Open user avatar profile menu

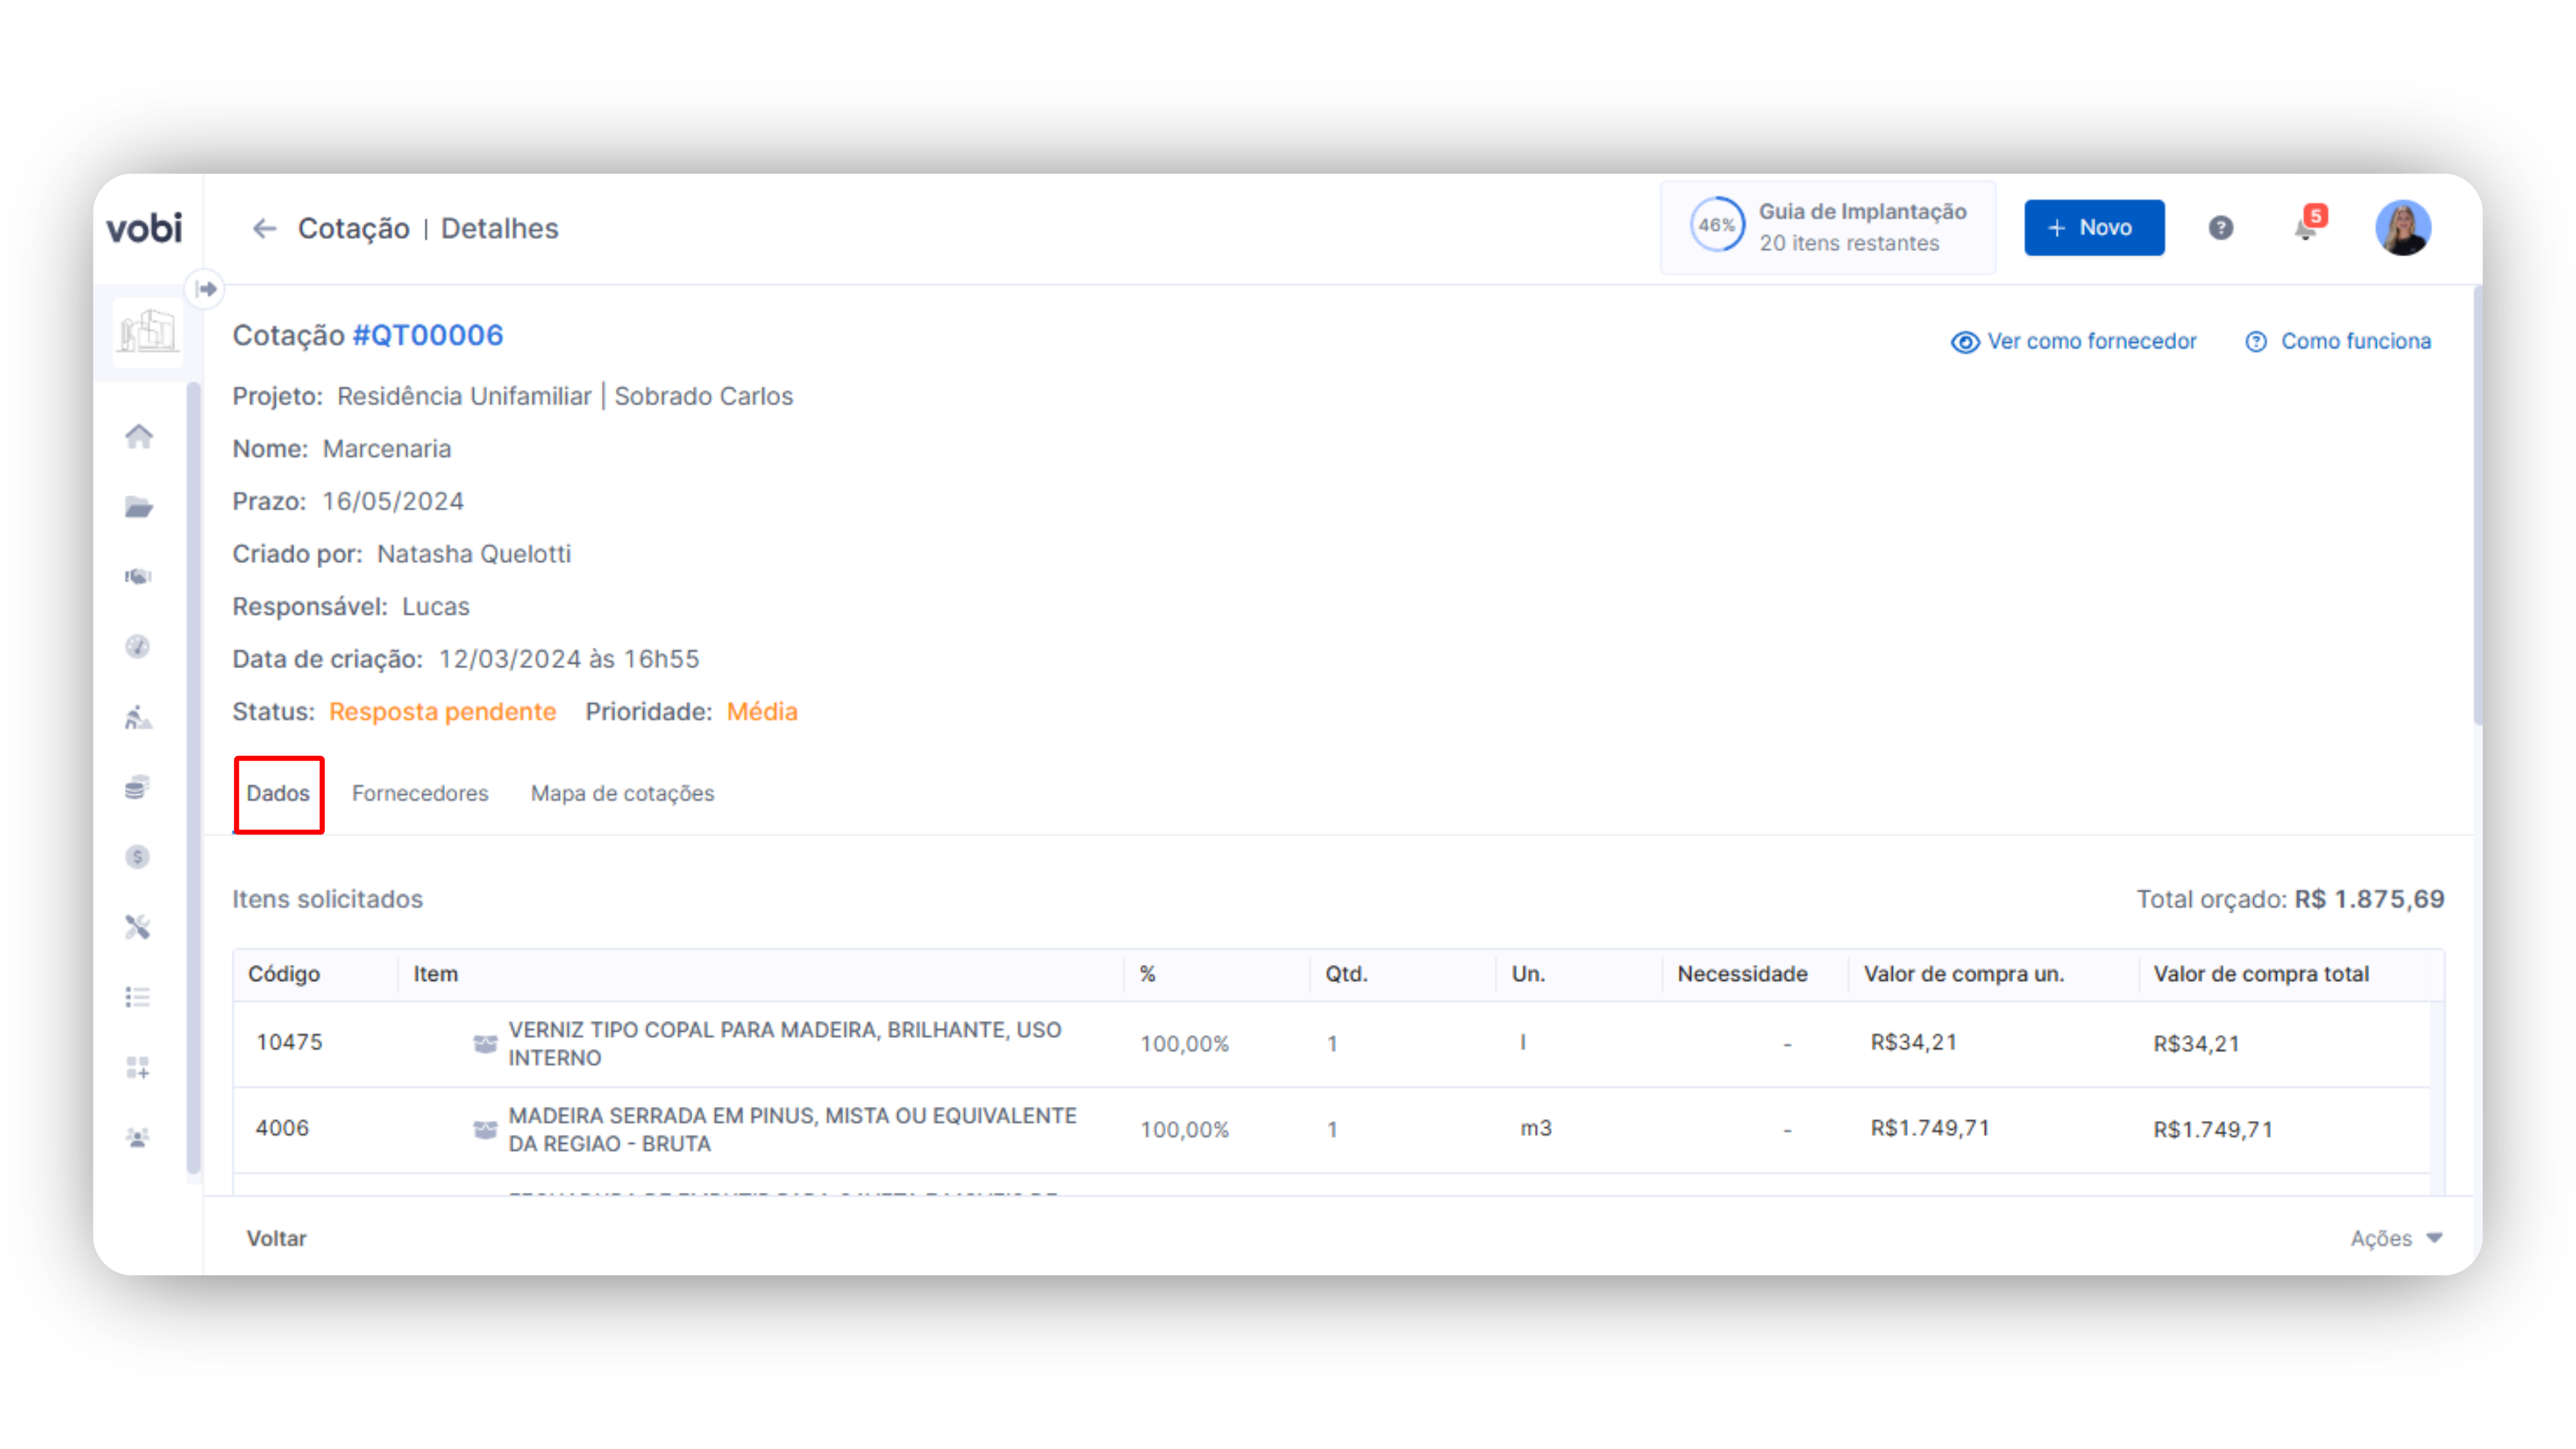[x=2404, y=228]
